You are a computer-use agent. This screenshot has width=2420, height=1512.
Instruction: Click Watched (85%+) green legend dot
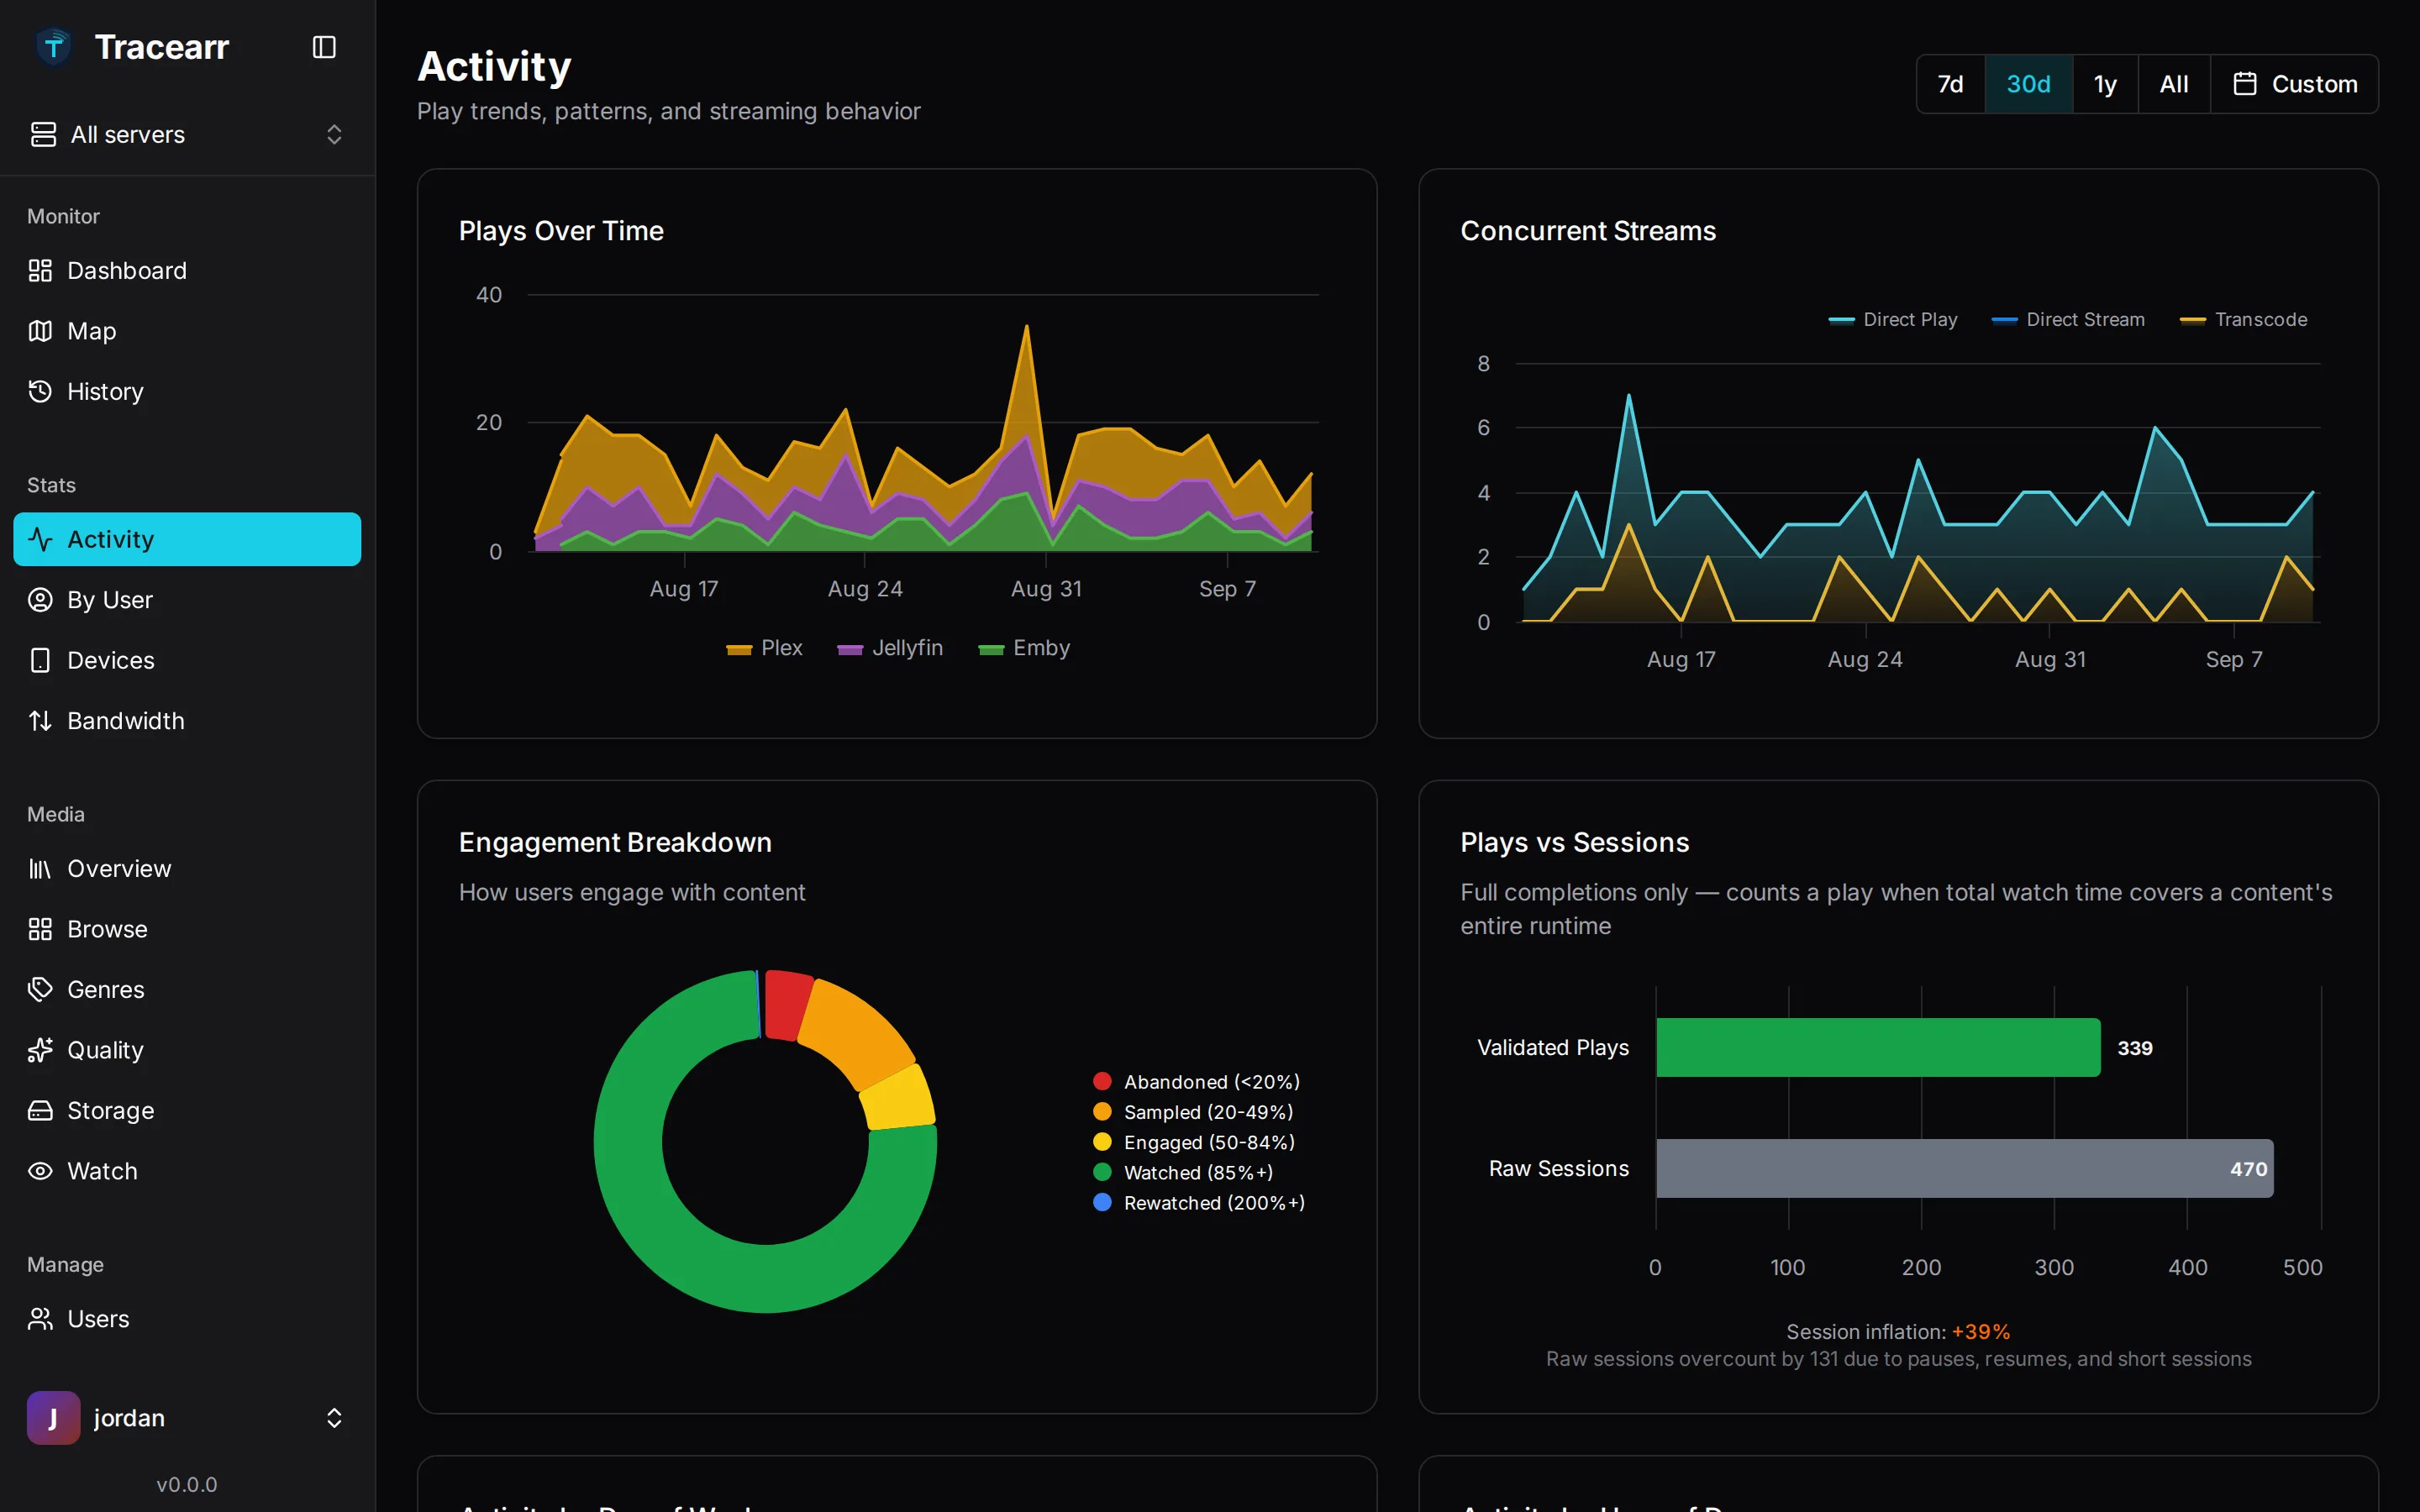[x=1102, y=1172]
